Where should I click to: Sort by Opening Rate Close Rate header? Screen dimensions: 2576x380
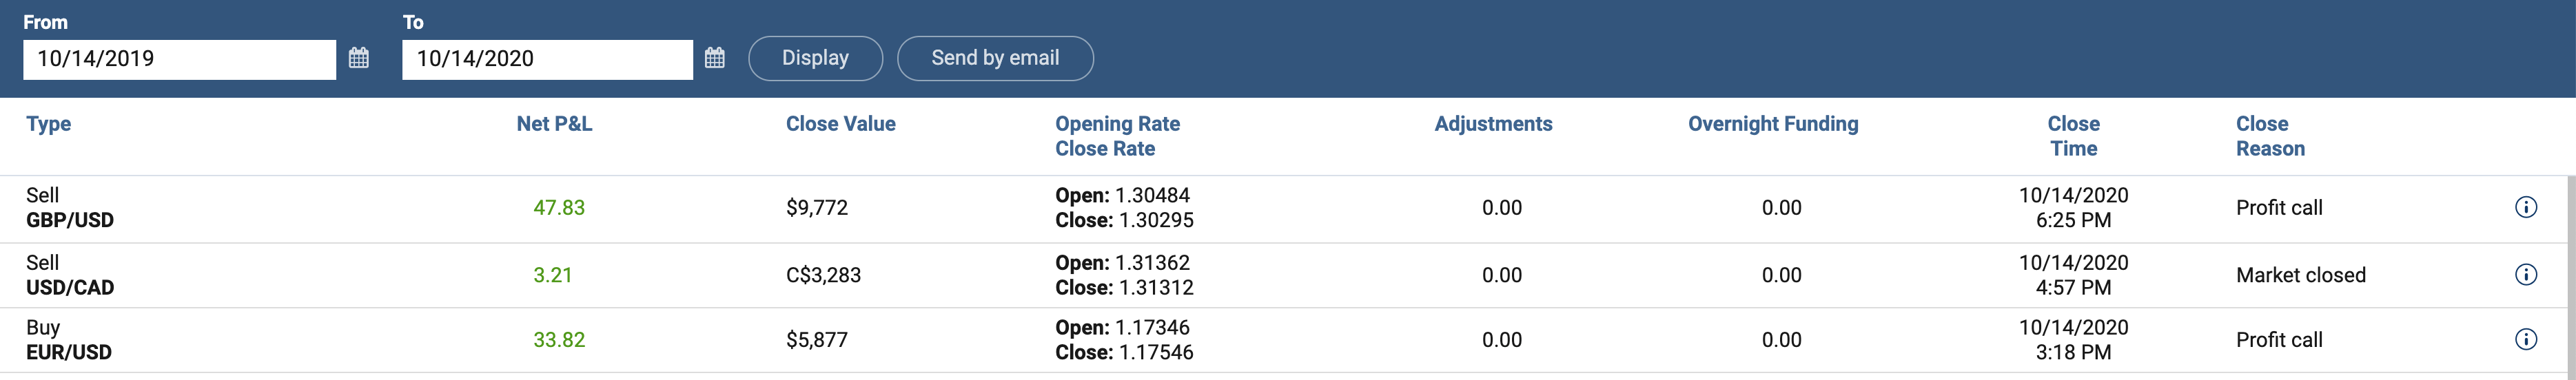1117,136
